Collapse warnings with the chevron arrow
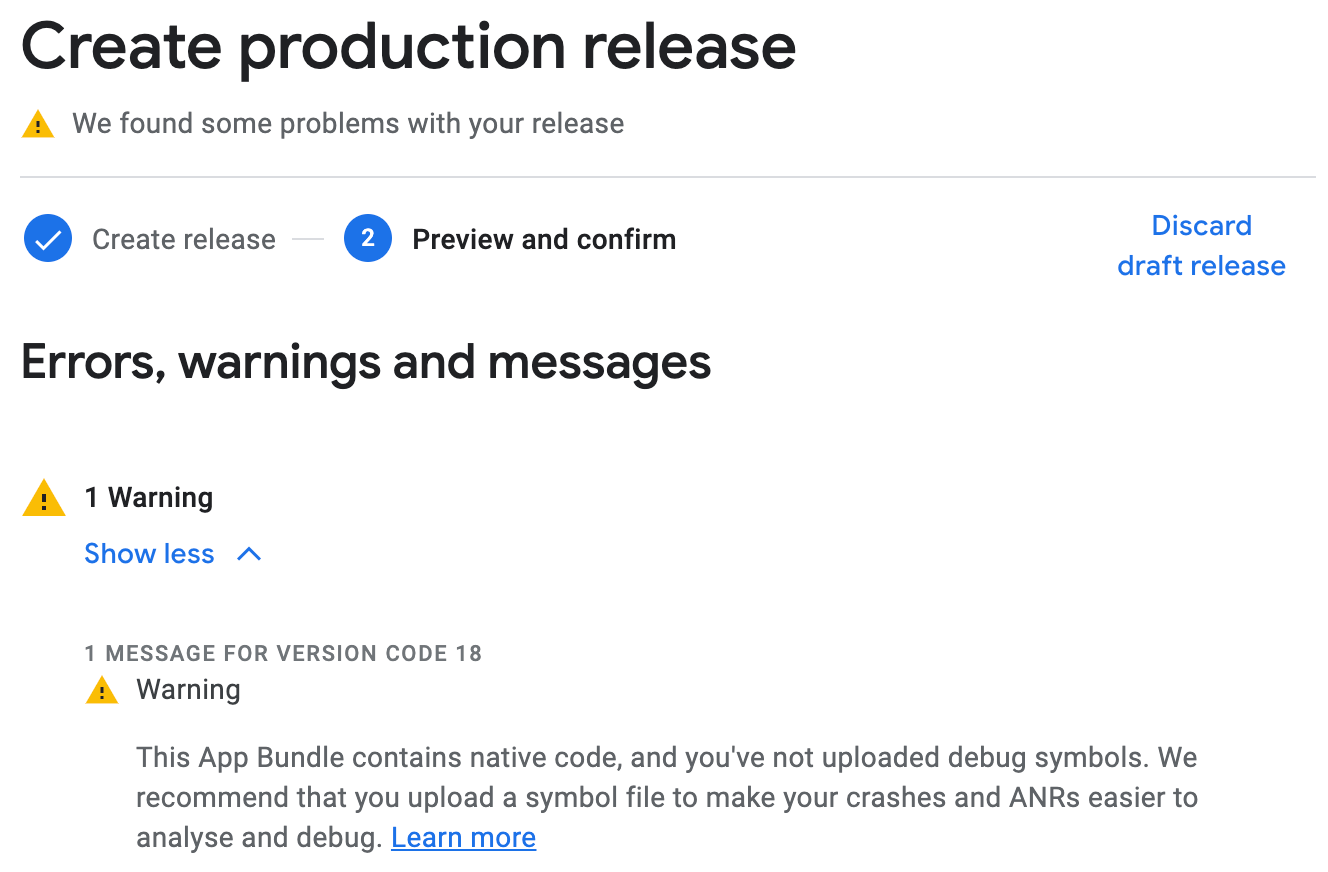1328x872 pixels. (x=249, y=554)
